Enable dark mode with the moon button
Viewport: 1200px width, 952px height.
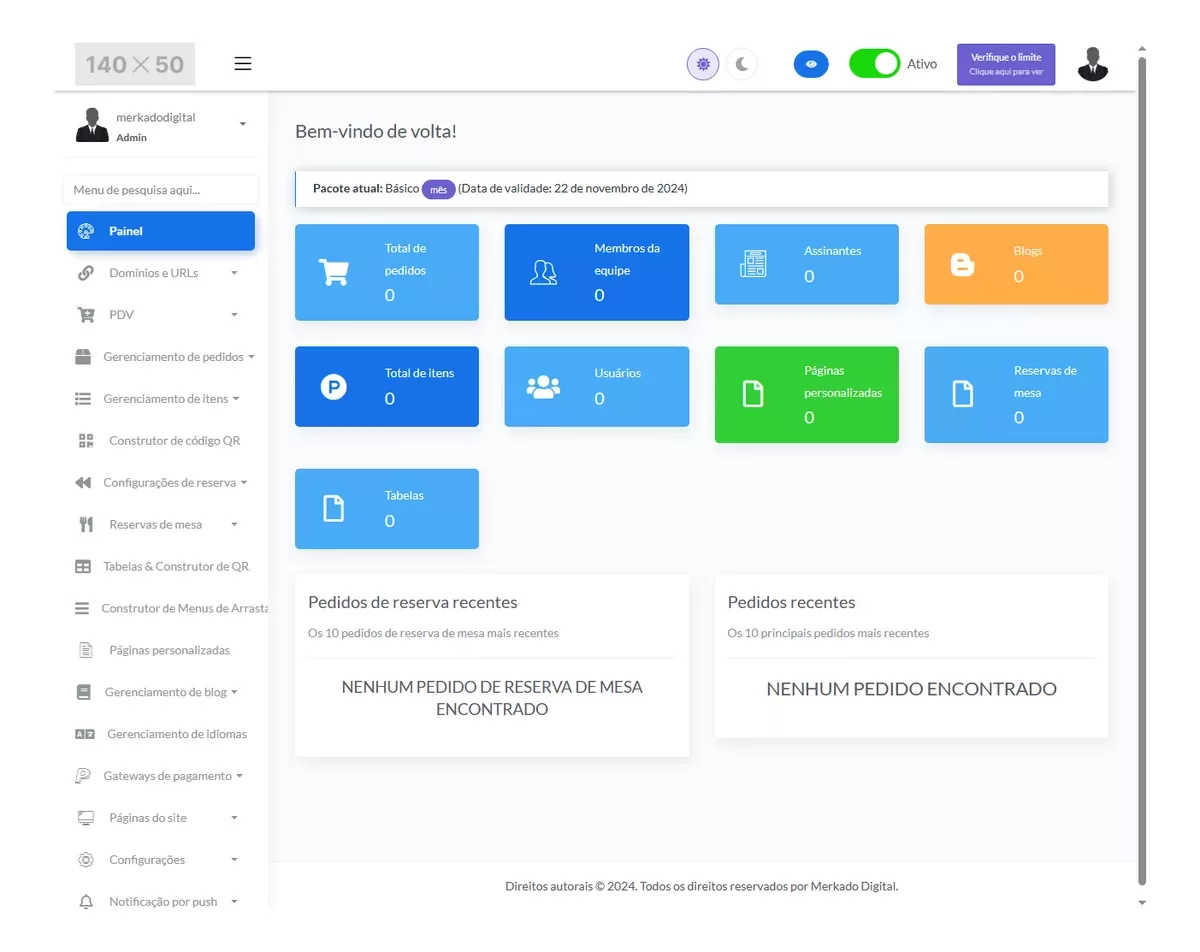pos(742,64)
